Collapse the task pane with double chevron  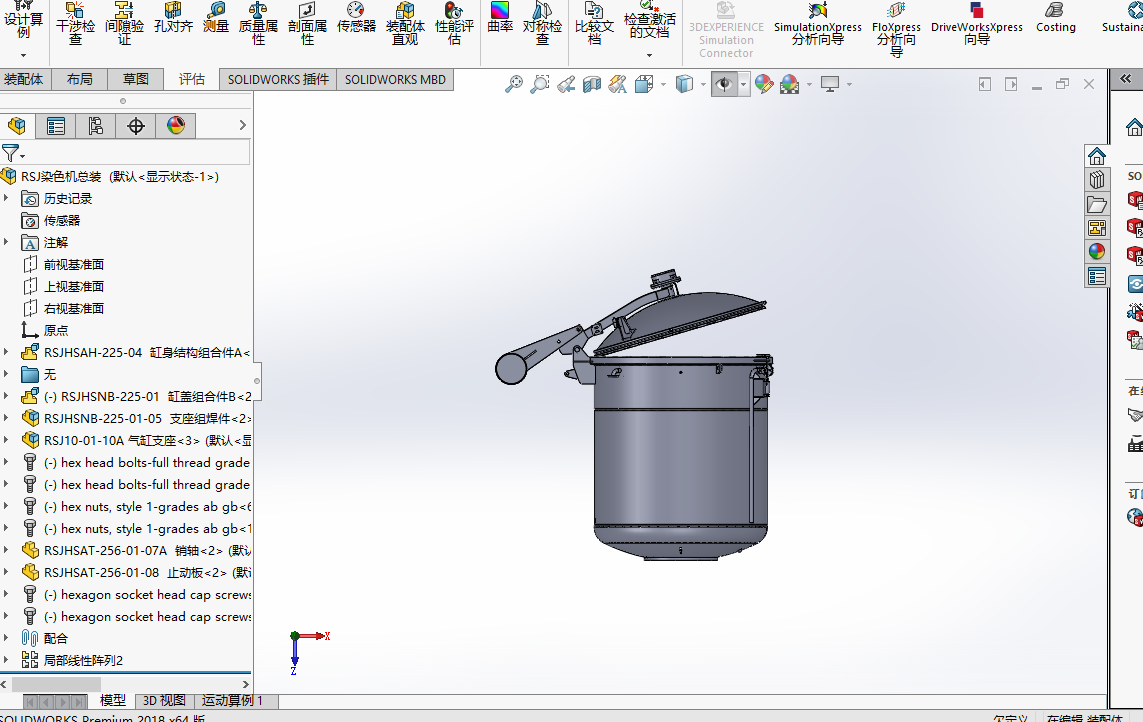coord(1126,79)
